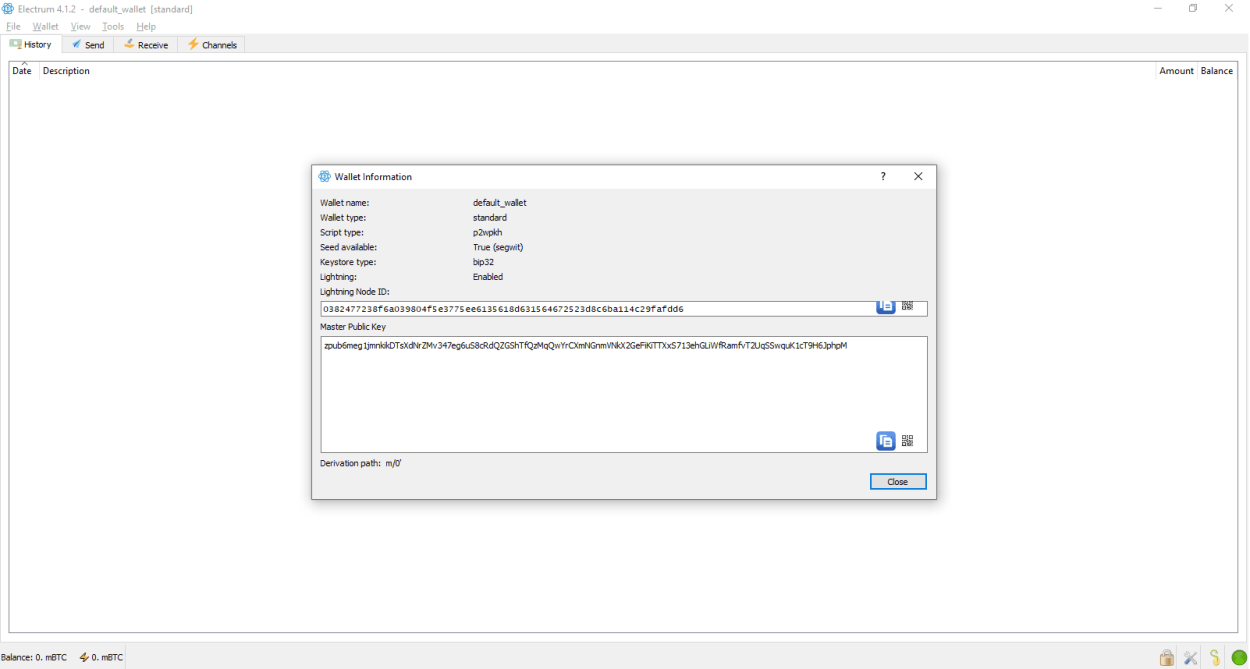The image size is (1250, 669).
Task: Open the View menu
Action: [81, 27]
